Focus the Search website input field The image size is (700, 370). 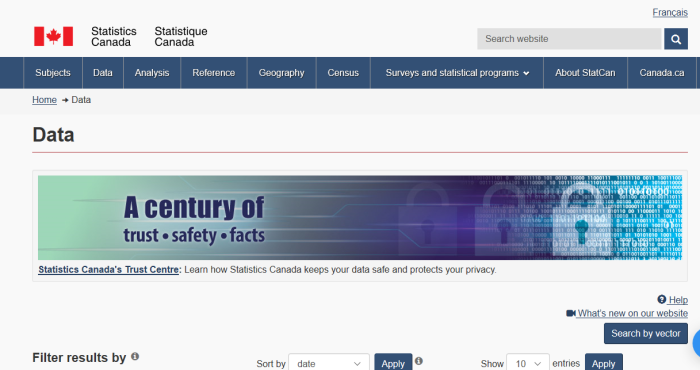click(569, 39)
